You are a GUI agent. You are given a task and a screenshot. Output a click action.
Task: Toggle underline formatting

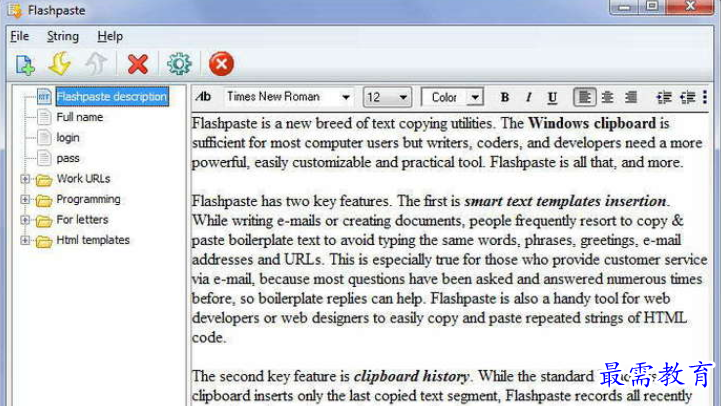point(552,97)
